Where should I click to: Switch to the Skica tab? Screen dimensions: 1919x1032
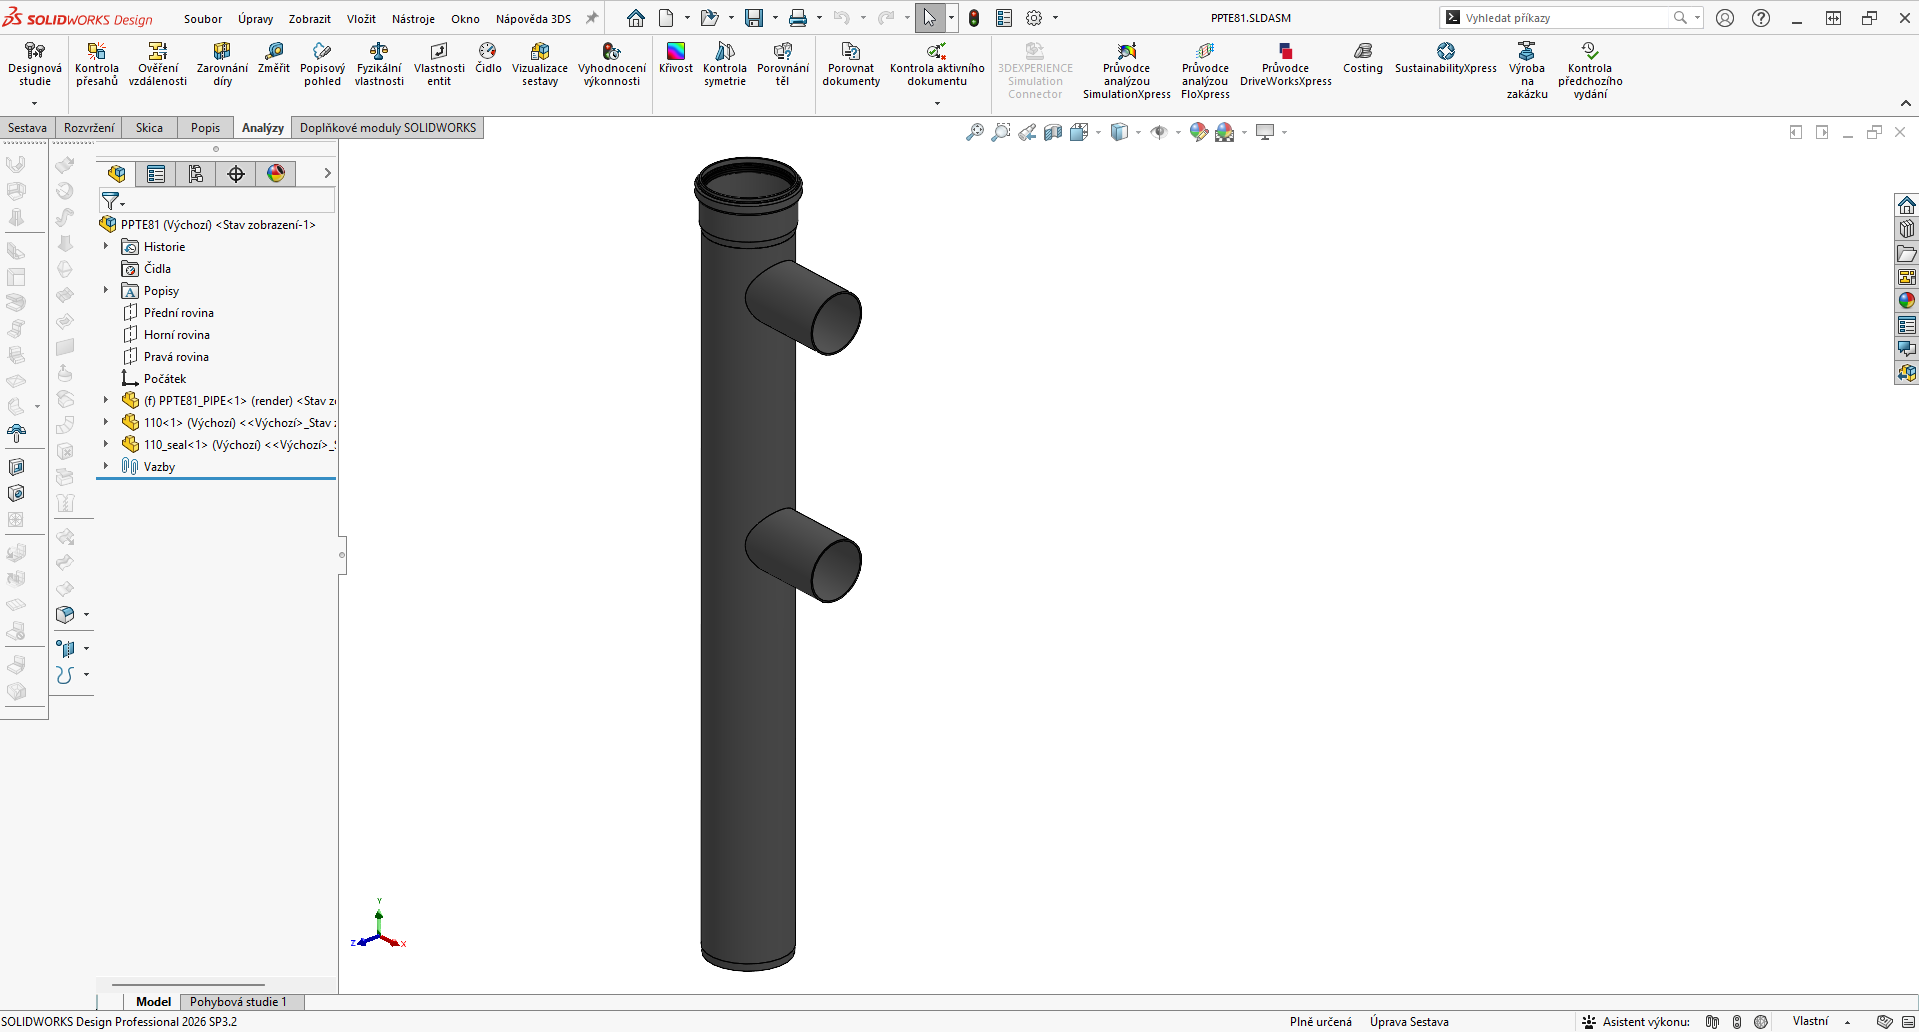(x=149, y=128)
